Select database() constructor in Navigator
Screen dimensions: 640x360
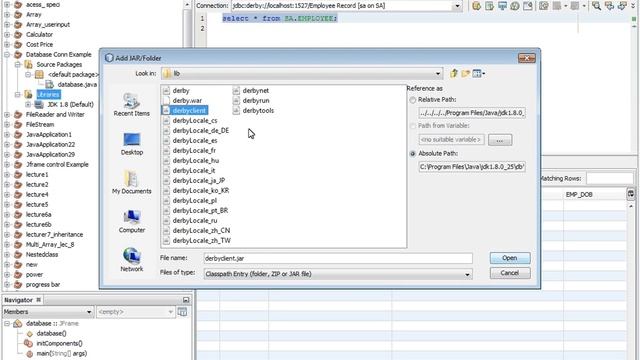click(x=51, y=333)
